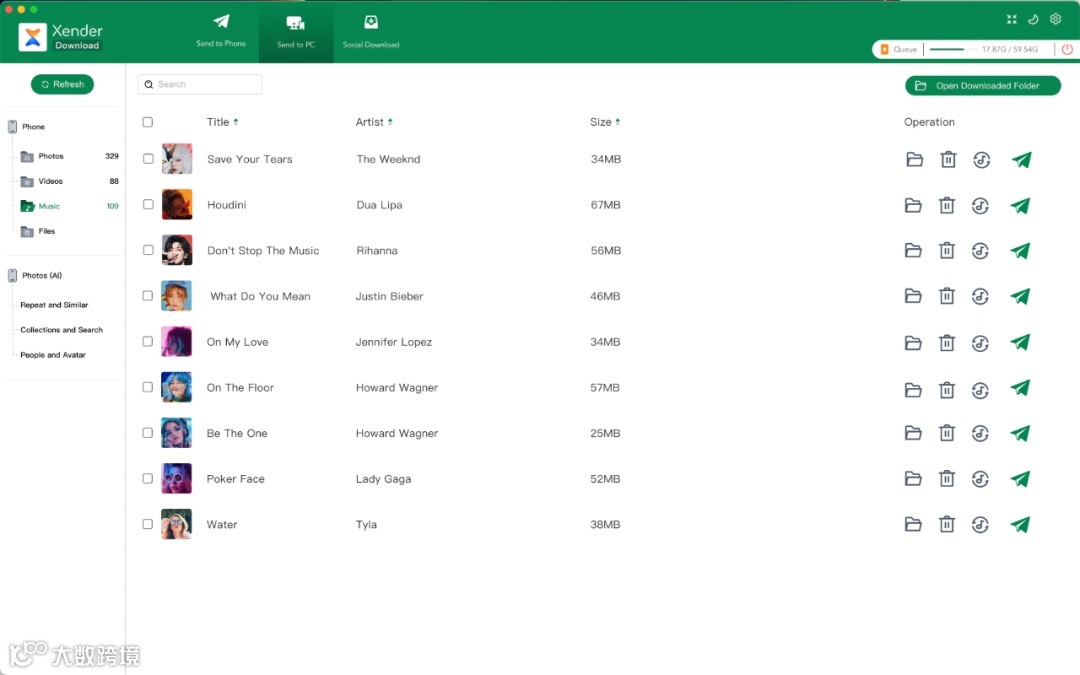
Task: Open Repeat and Similar section
Action: 54,304
